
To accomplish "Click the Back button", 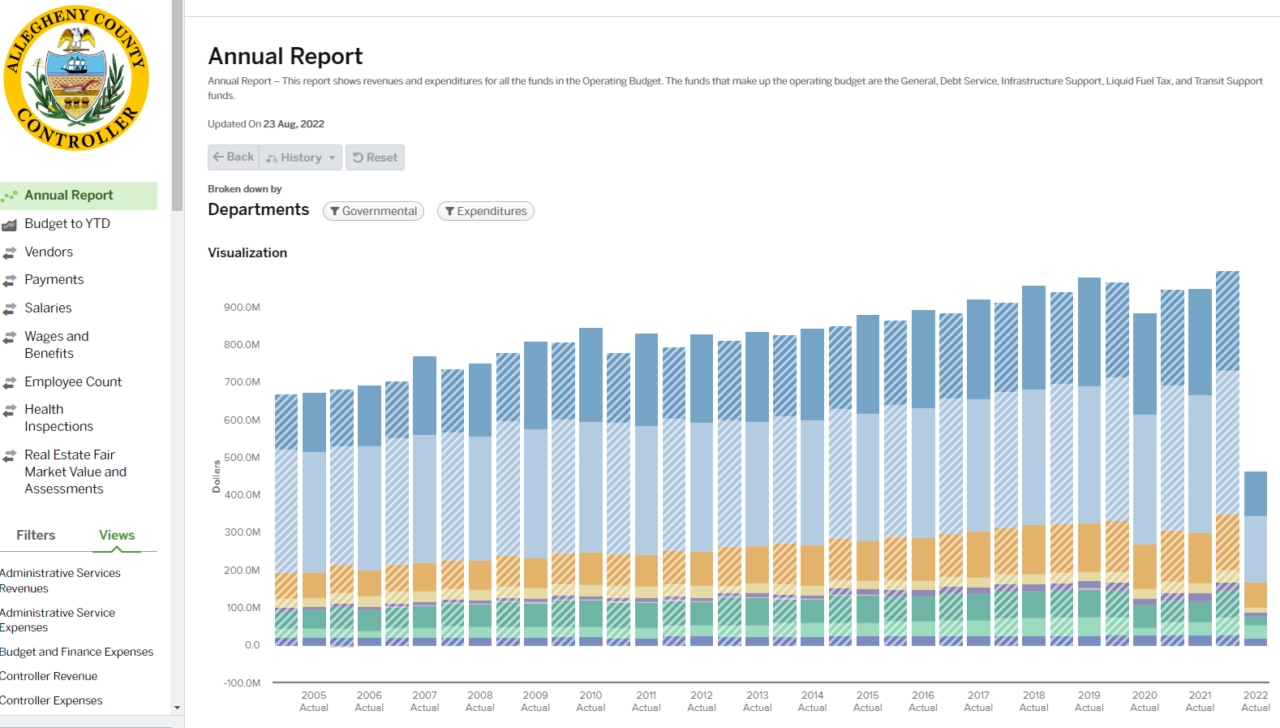I will tap(232, 157).
